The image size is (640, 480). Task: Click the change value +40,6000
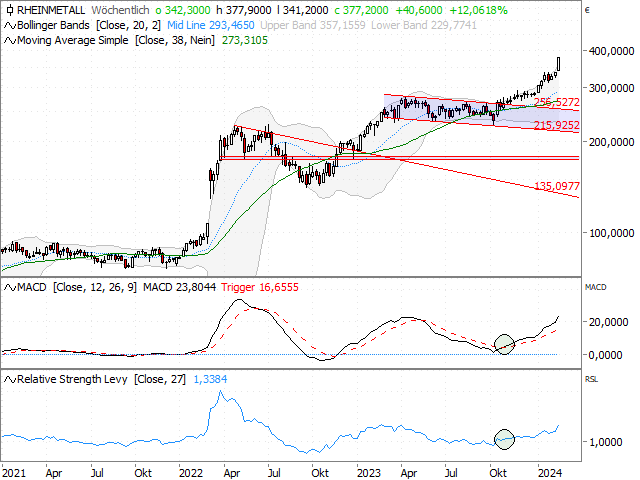419,10
